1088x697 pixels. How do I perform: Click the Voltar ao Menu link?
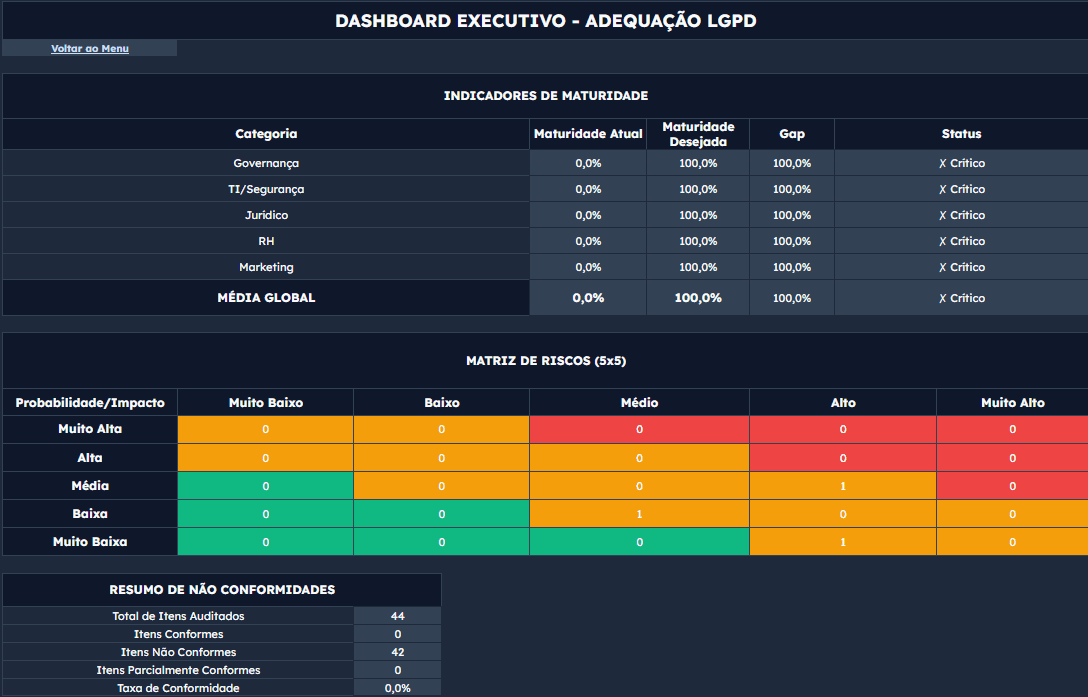point(90,48)
